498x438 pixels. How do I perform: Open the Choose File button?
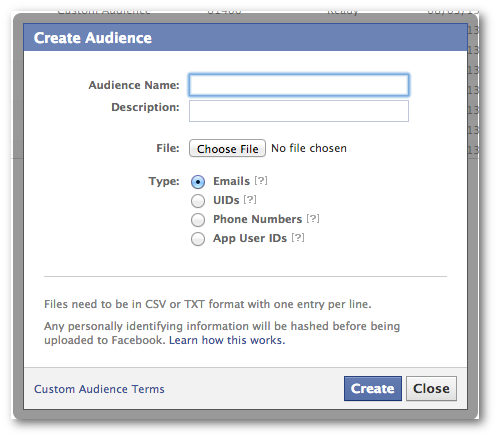(x=227, y=148)
